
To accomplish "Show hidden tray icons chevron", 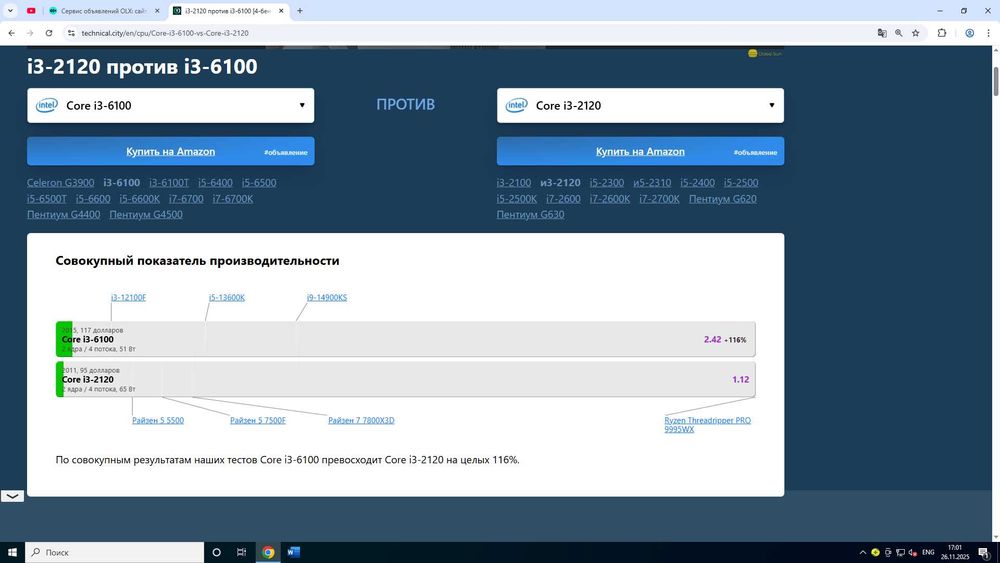I will (863, 553).
